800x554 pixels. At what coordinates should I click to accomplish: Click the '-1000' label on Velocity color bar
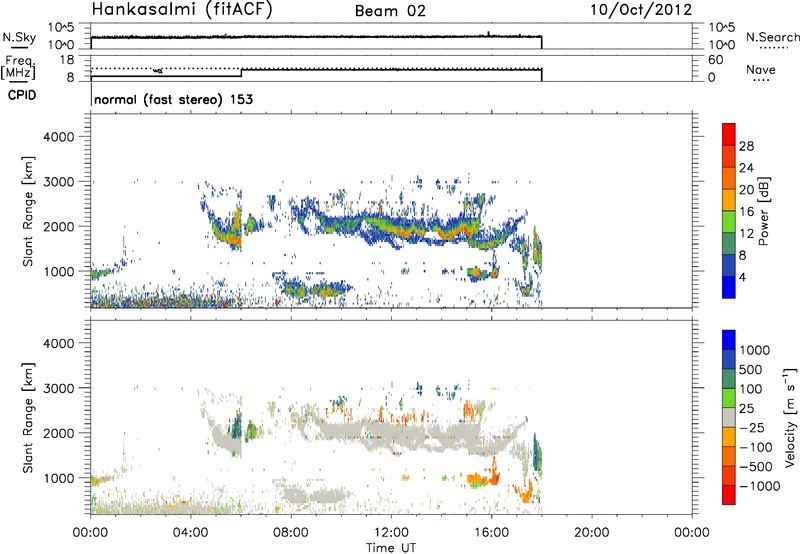tap(759, 486)
